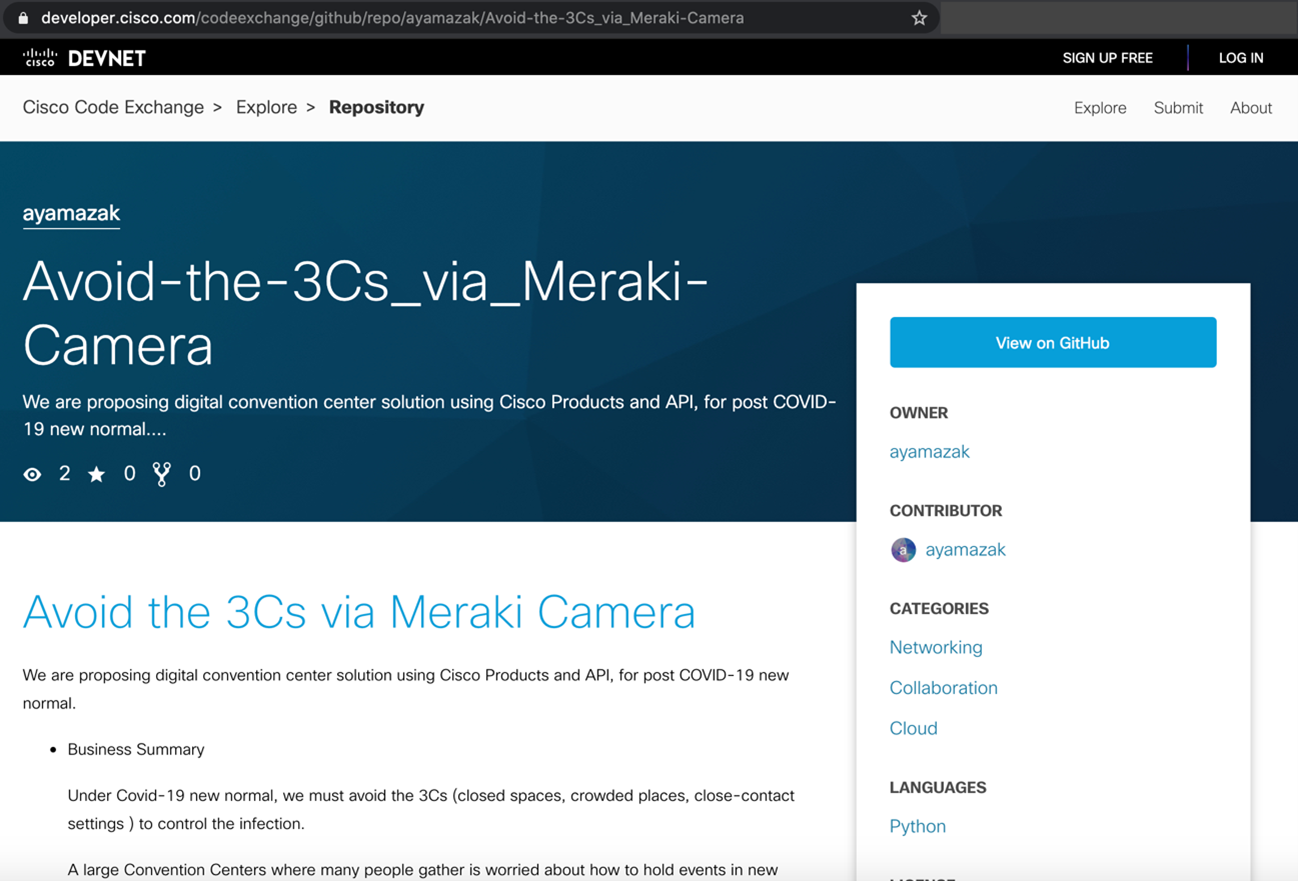Viewport: 1298px width, 881px height.
Task: Select the Submit navigation item
Action: [1178, 107]
